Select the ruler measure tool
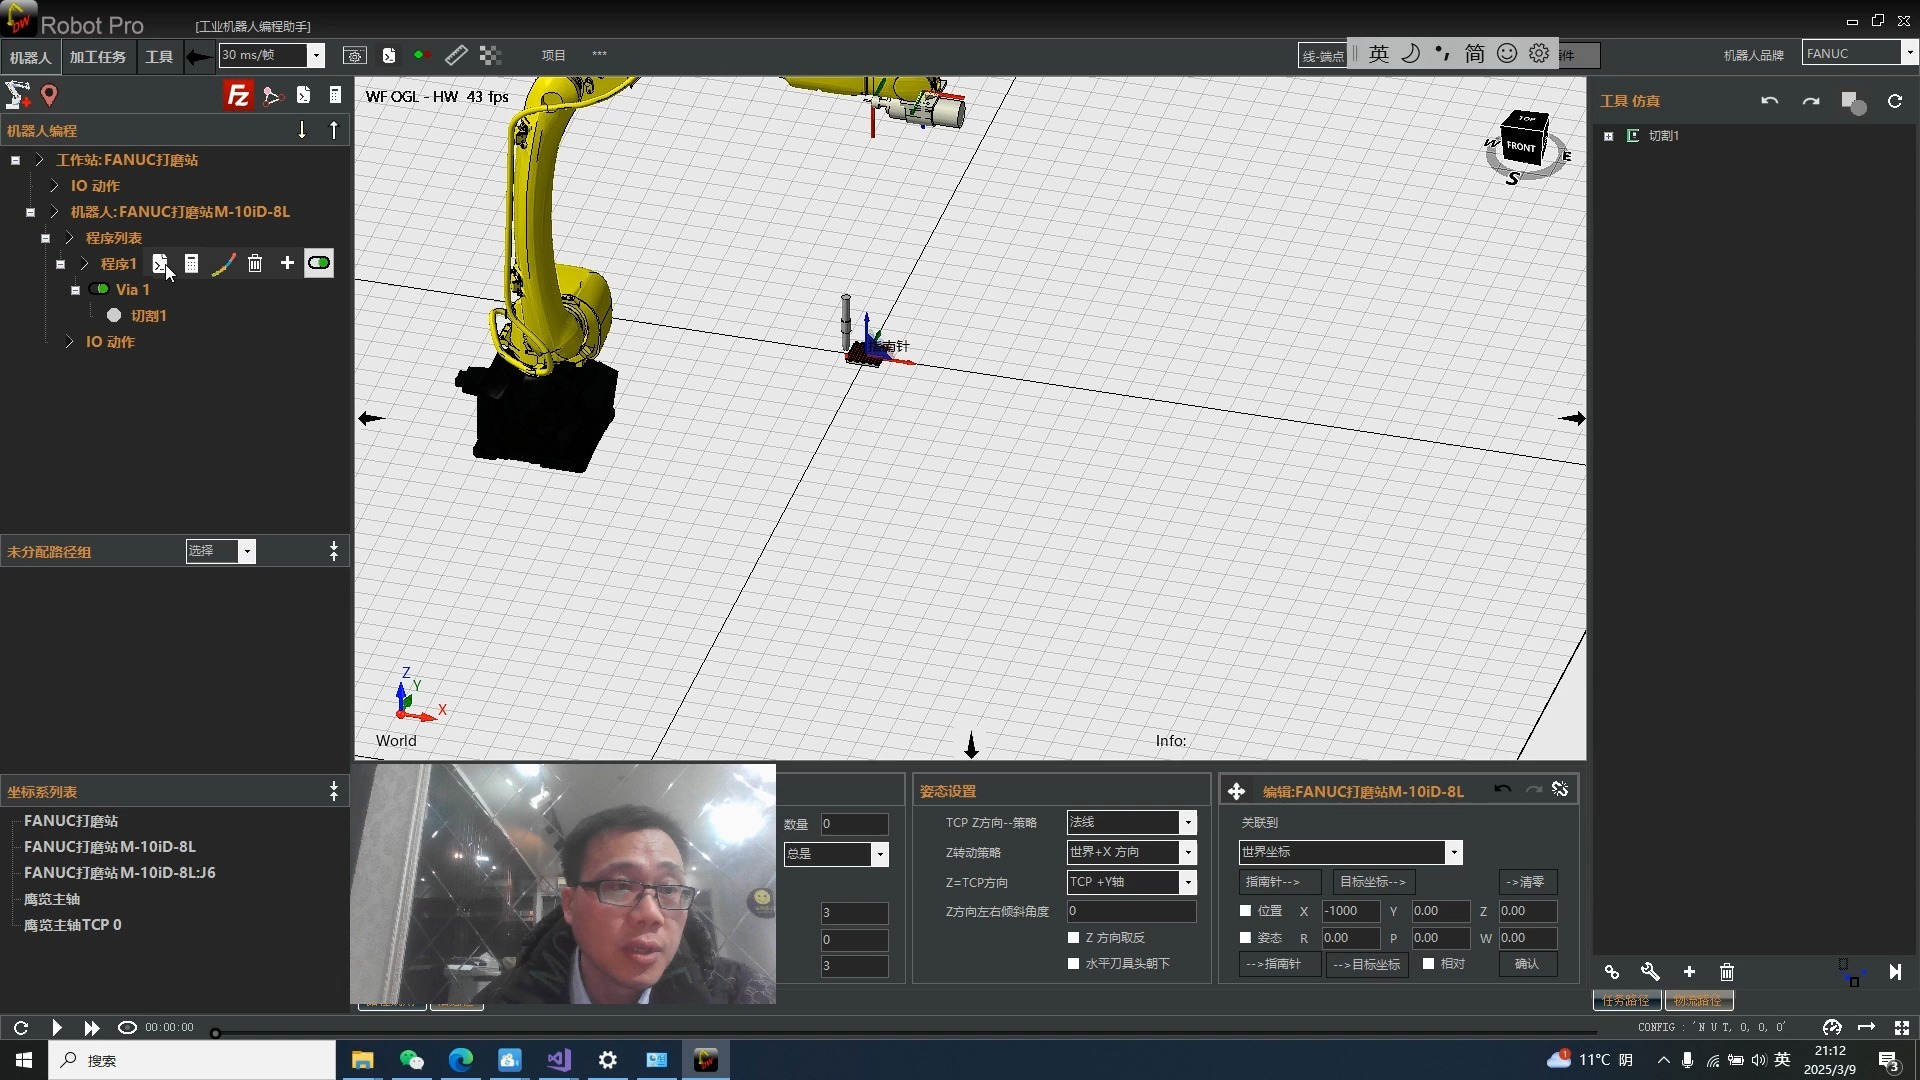Screen dimensions: 1920x1080 tap(456, 55)
